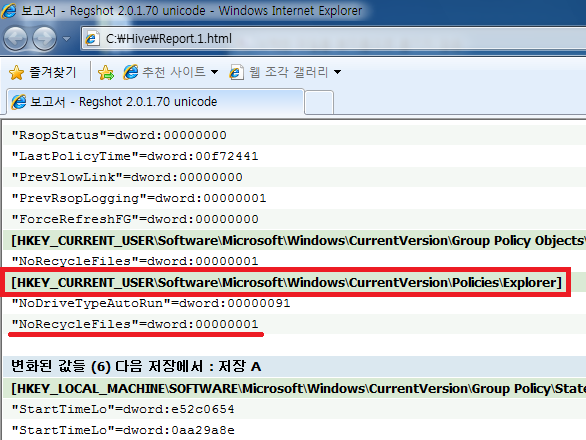Click the Group Policy Objects registry key heading
The image size is (586, 440).
tap(298, 240)
